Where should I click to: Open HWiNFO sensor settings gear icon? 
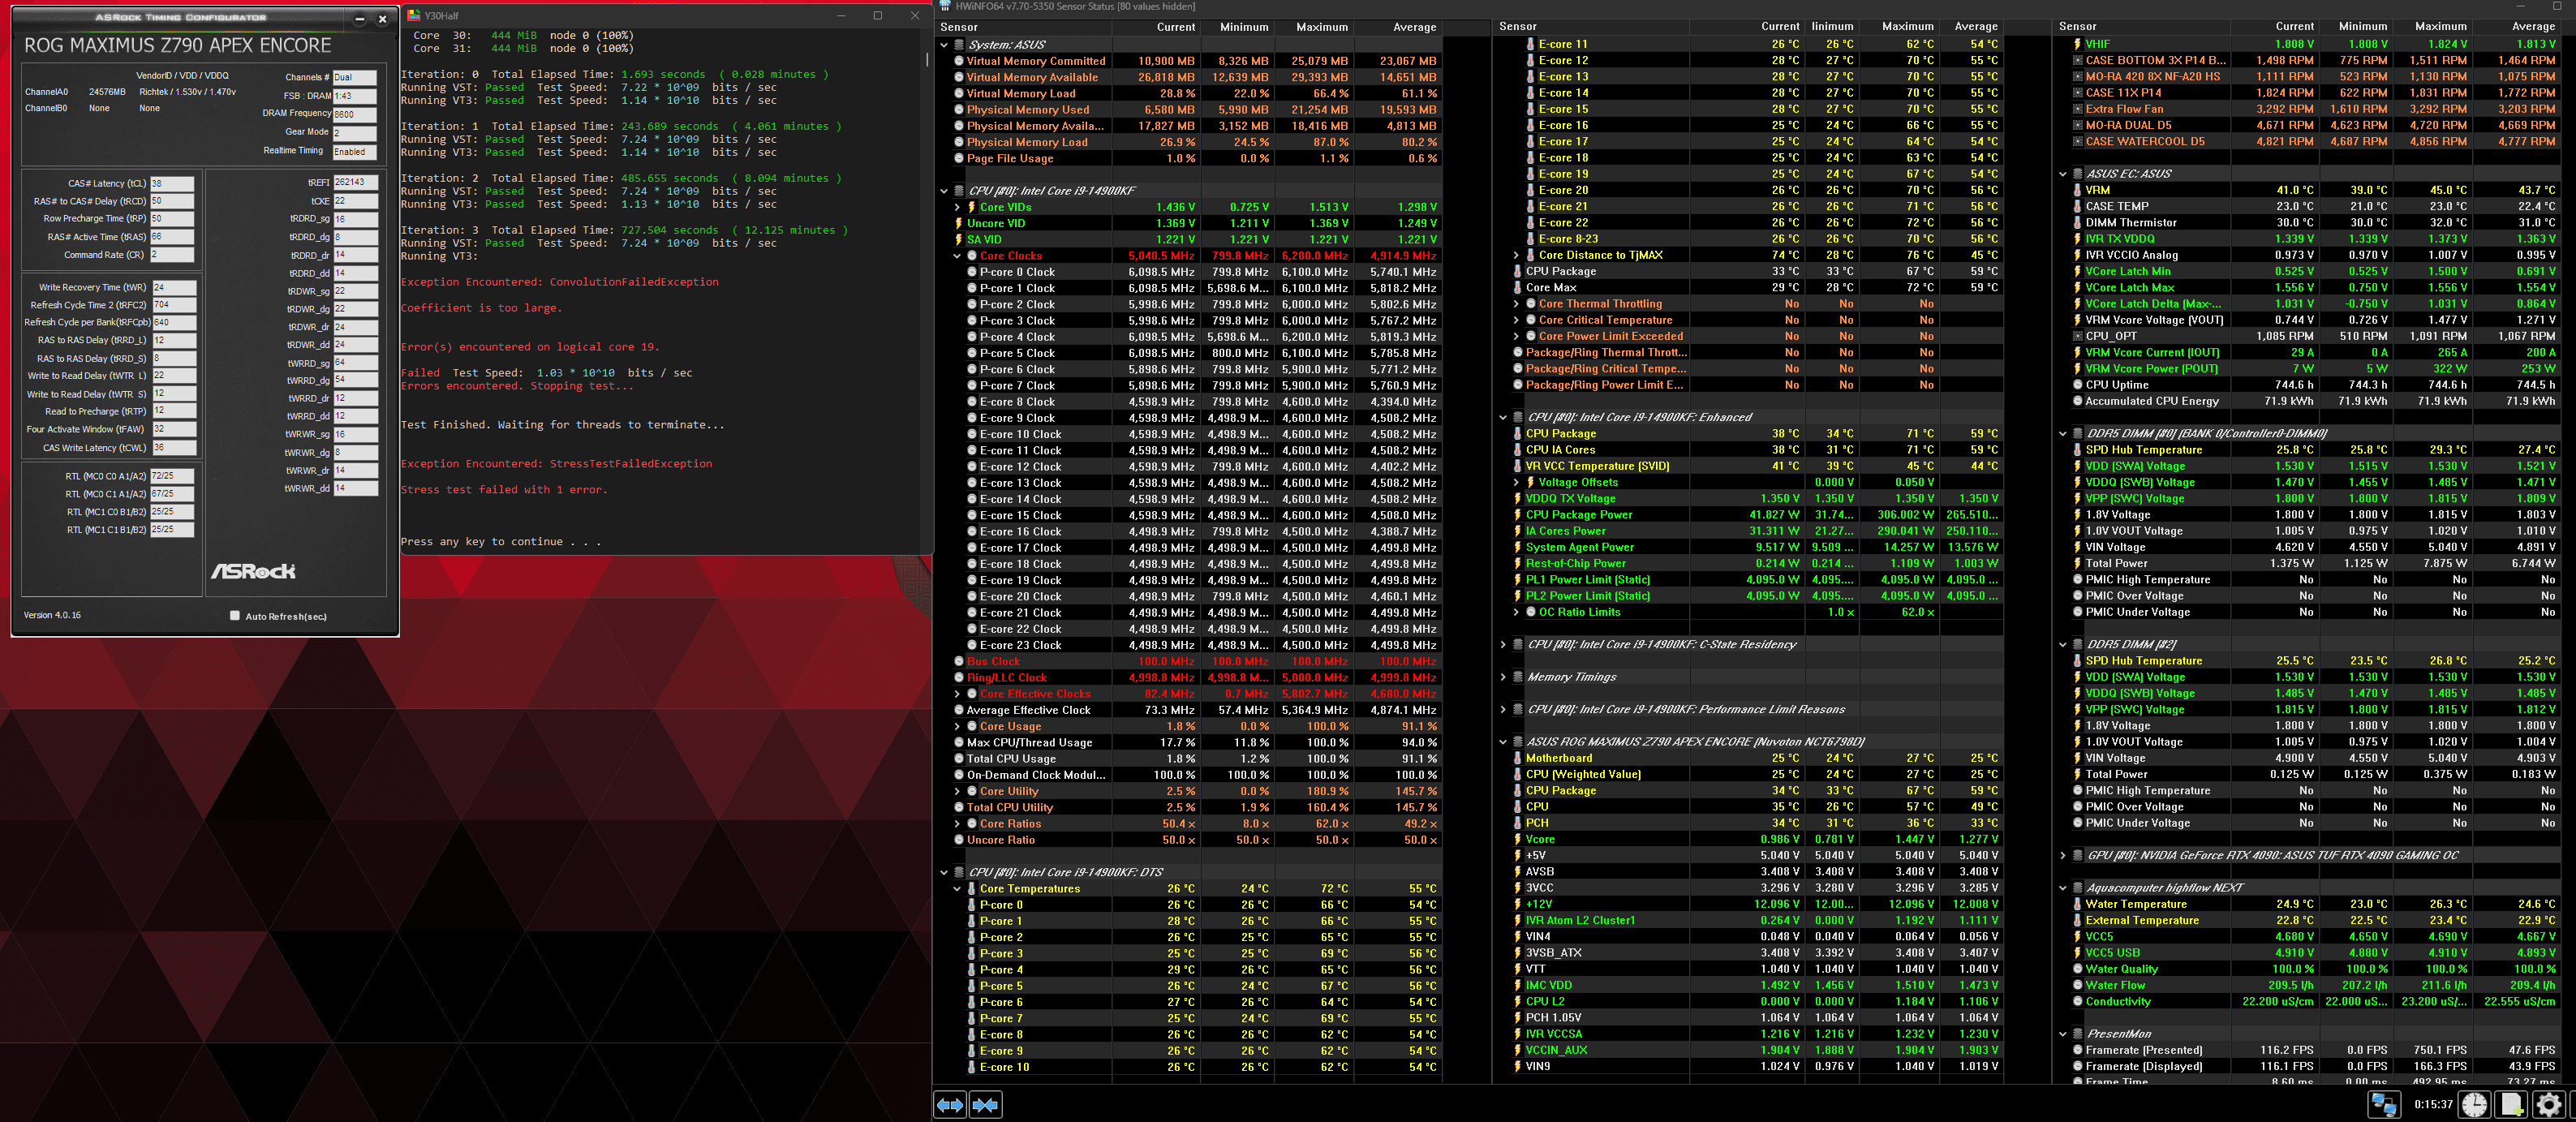coord(2549,1104)
